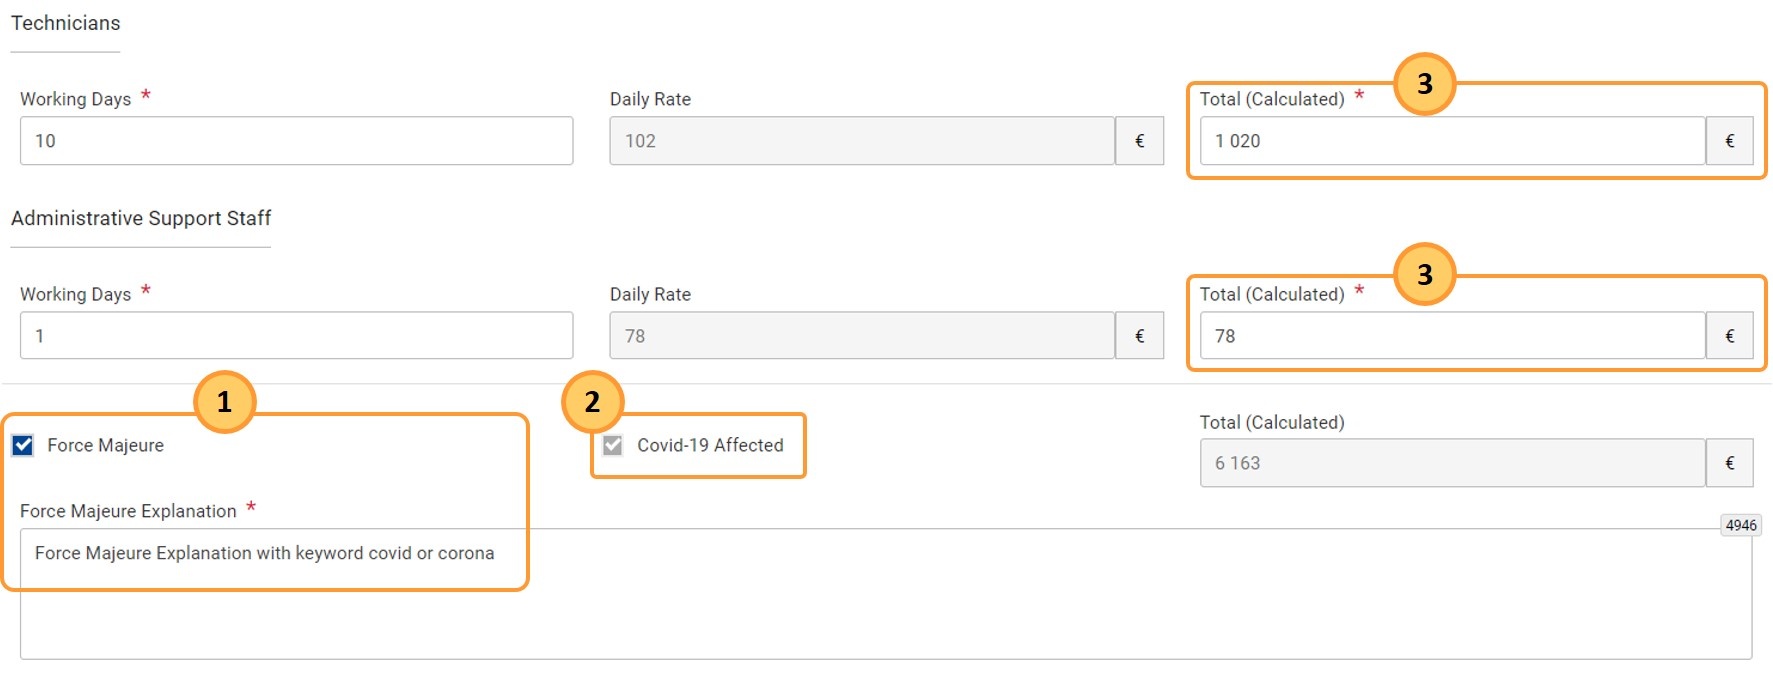Click the Administrative Total (Calculated) field 78
Image resolution: width=1773 pixels, height=673 pixels.
1452,336
